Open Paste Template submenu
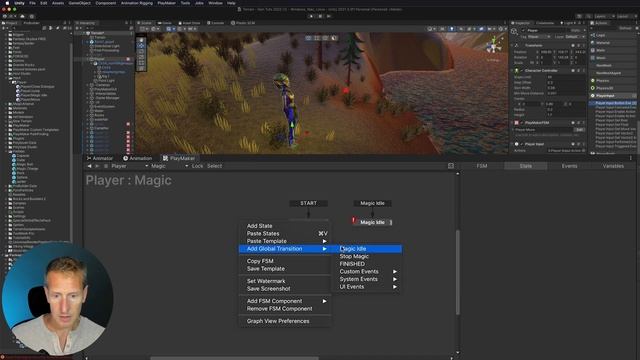Image resolution: width=640 pixels, height=360 pixels. point(284,241)
